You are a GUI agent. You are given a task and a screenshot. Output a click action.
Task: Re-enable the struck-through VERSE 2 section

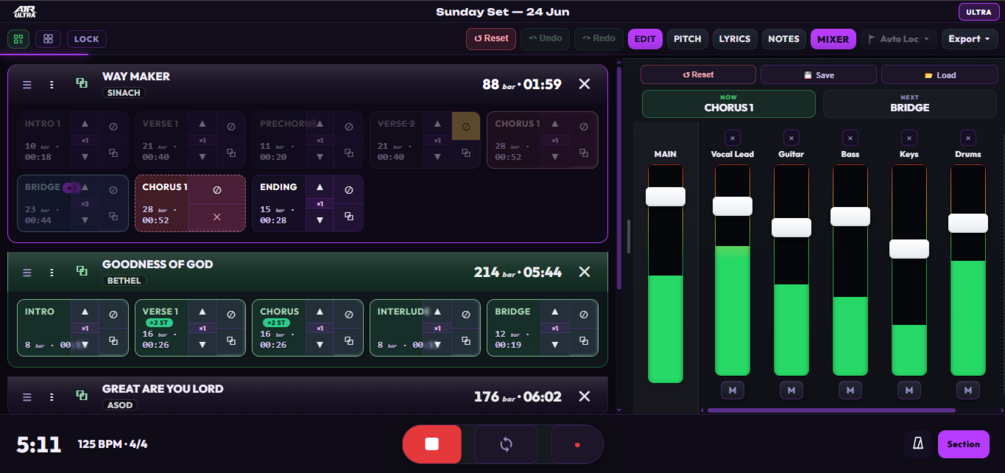click(x=466, y=126)
